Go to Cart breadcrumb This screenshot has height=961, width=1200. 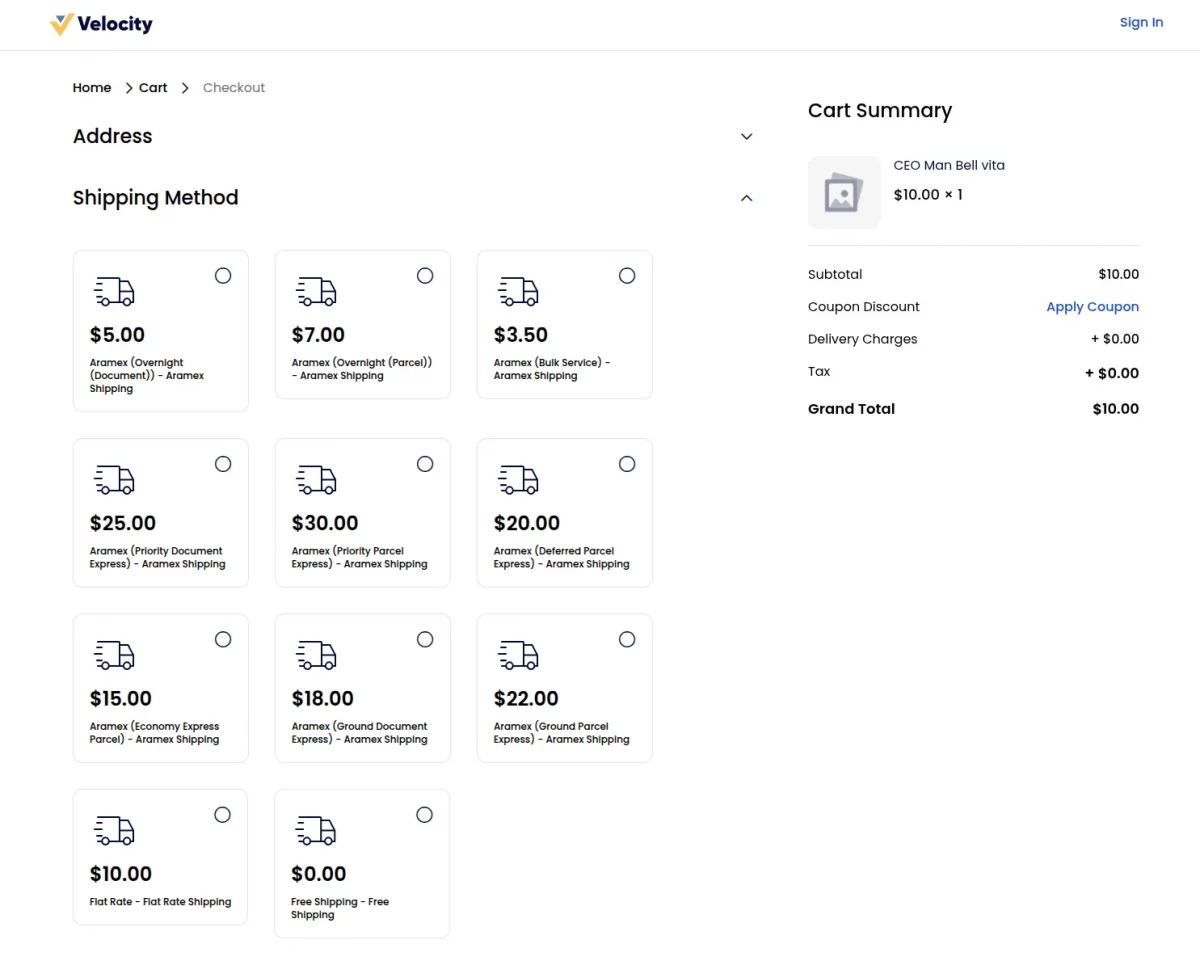click(153, 88)
